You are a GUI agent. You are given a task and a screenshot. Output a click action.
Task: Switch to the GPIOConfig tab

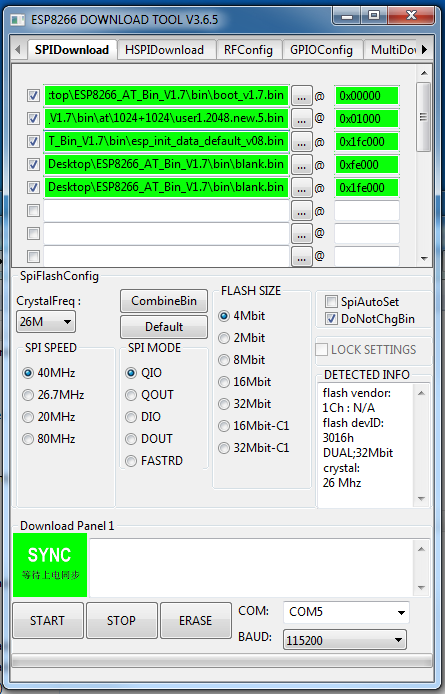[x=321, y=50]
